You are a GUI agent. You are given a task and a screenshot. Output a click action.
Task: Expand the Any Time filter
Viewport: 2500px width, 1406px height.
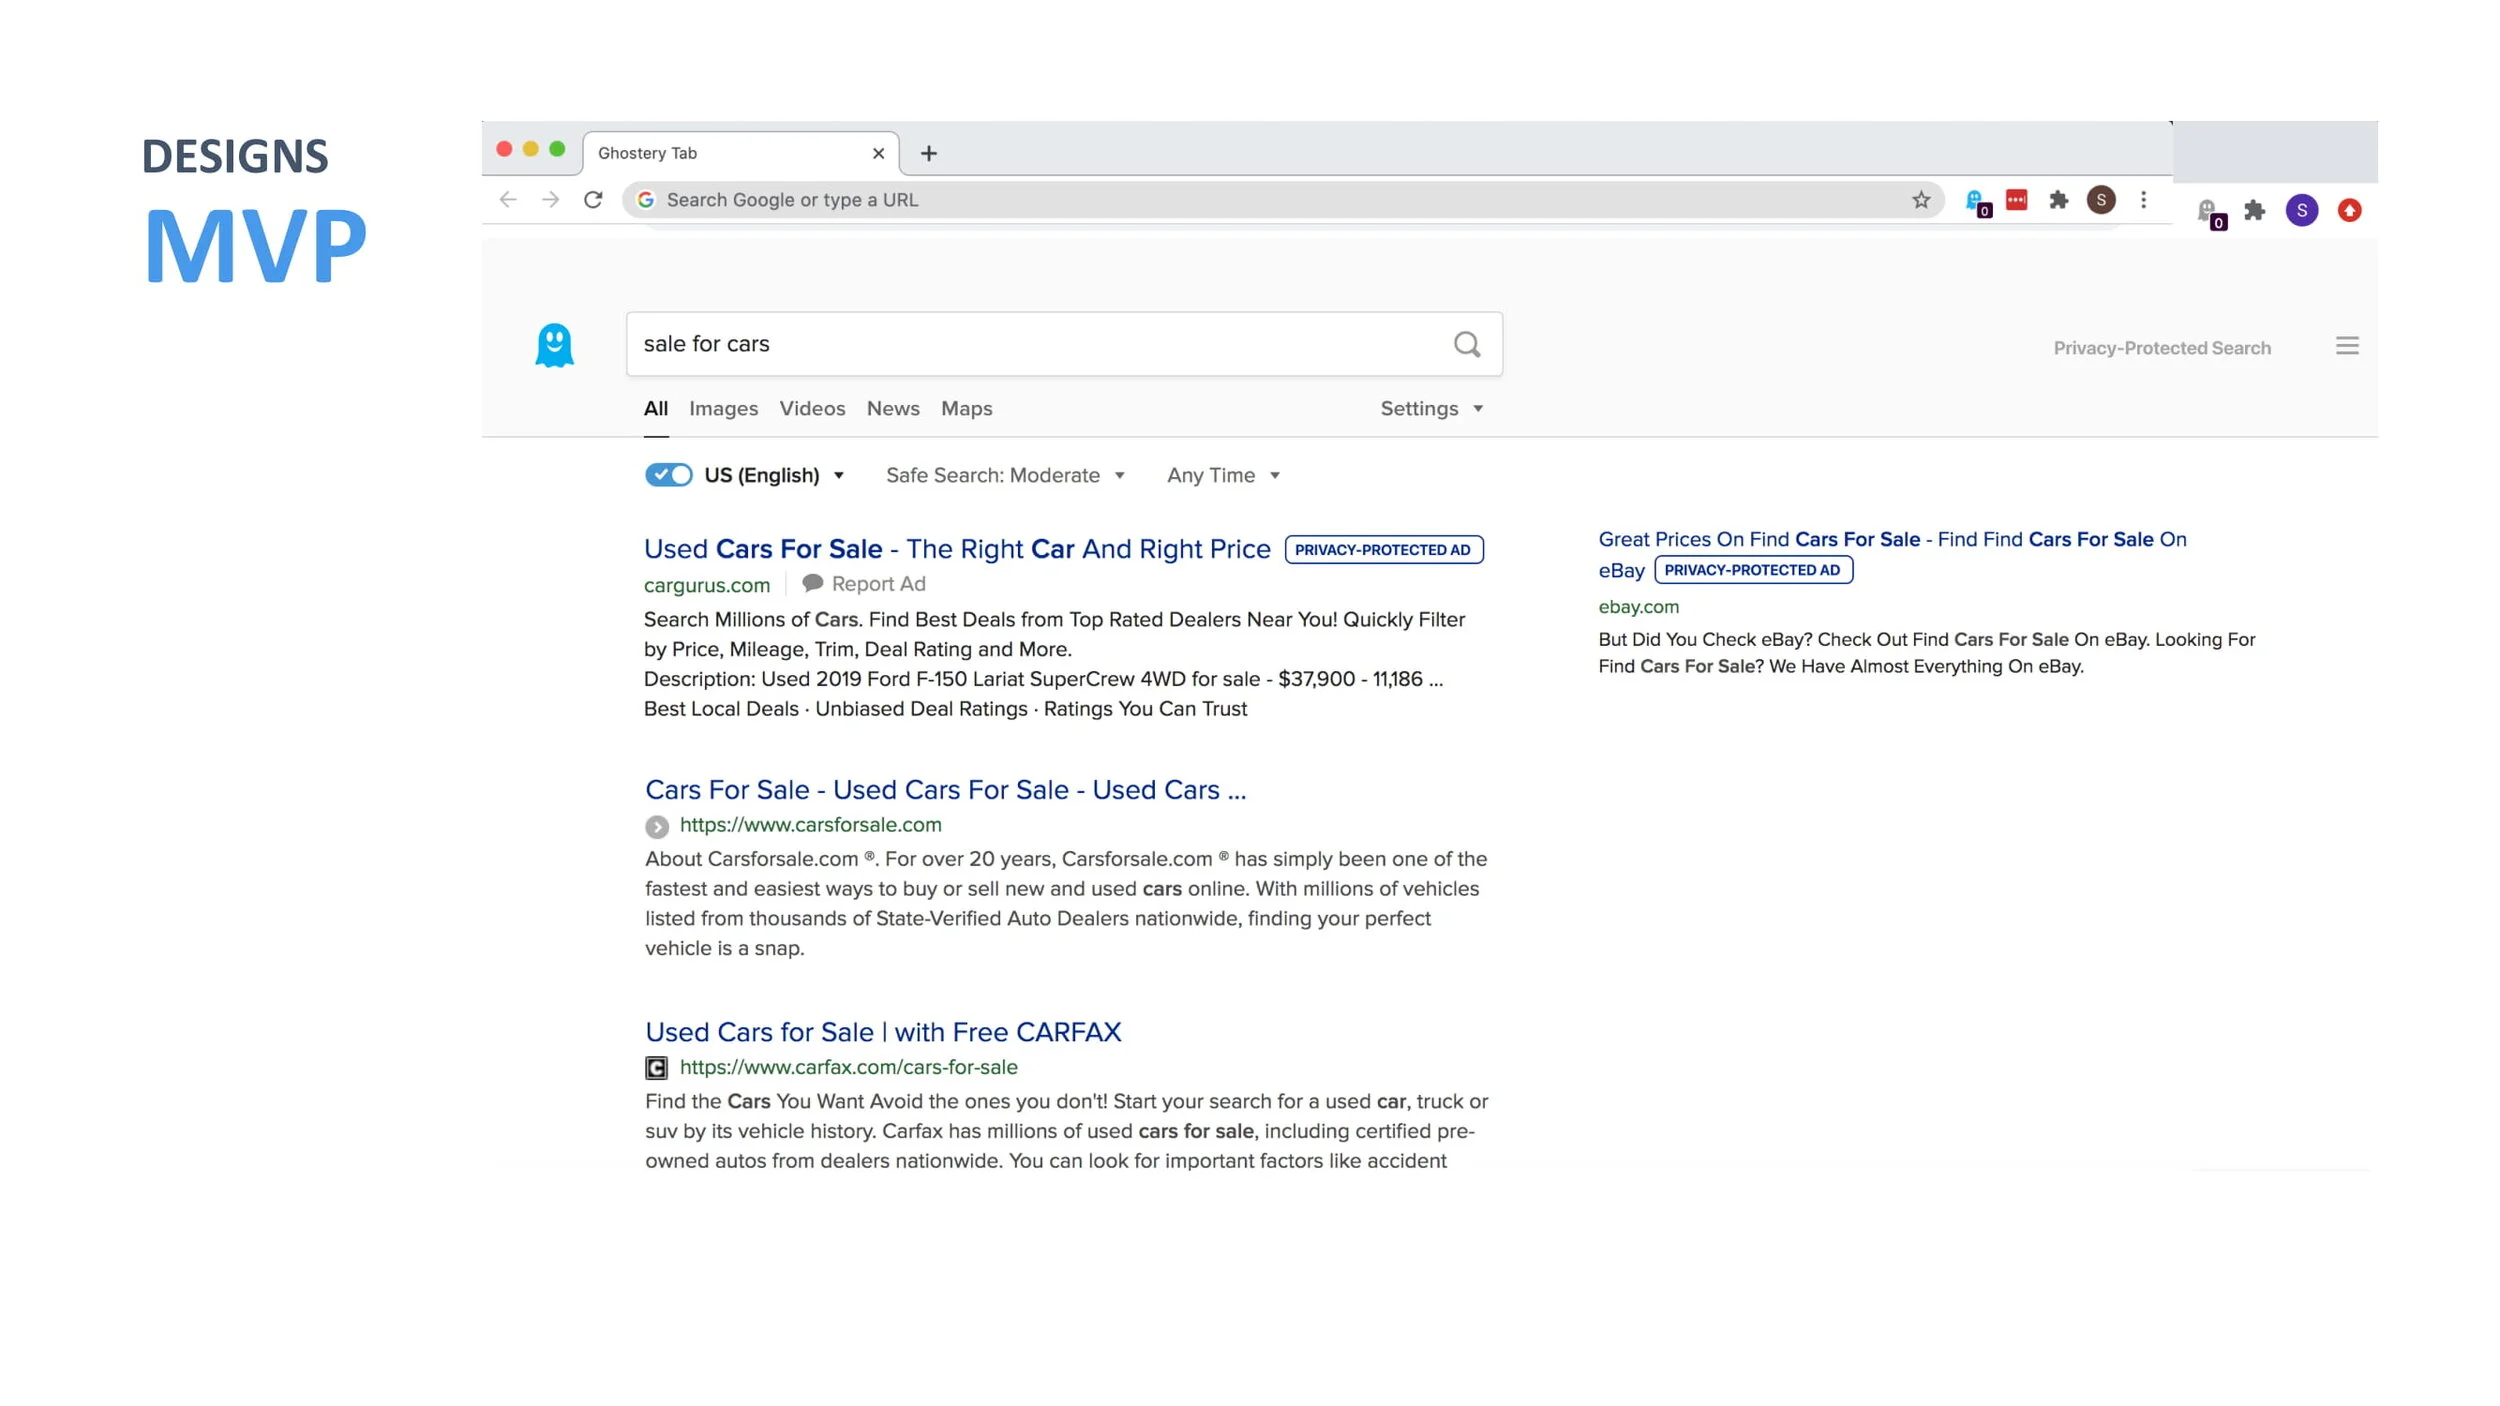[1223, 475]
